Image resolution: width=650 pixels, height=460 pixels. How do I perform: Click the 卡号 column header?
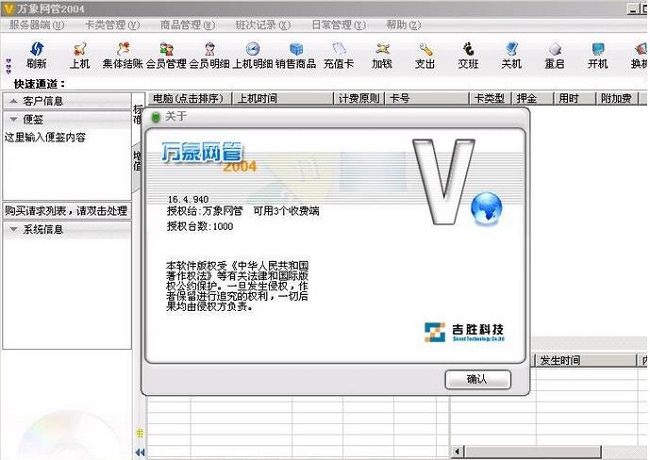427,99
